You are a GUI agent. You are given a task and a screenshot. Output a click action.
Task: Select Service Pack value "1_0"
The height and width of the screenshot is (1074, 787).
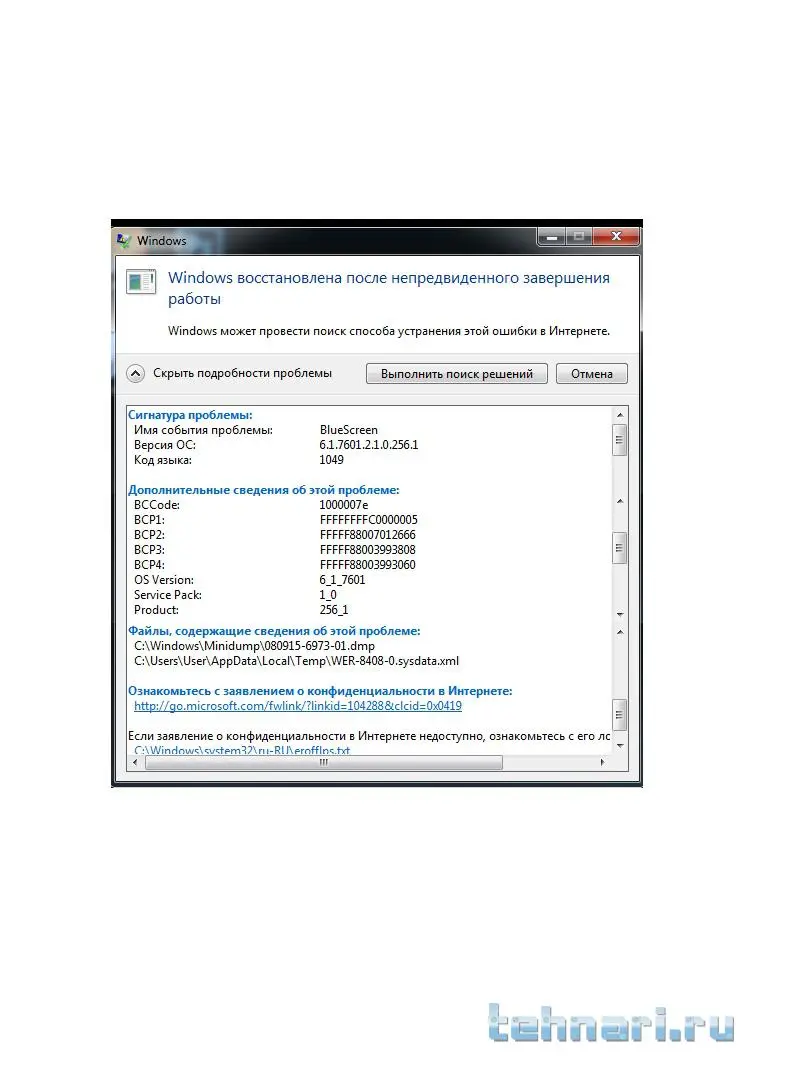328,595
